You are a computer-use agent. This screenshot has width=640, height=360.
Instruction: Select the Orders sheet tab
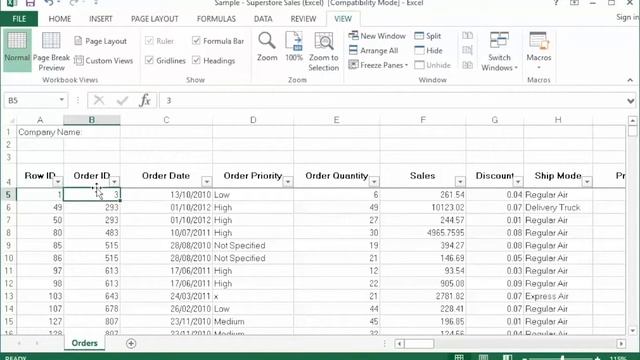pyautogui.click(x=84, y=343)
